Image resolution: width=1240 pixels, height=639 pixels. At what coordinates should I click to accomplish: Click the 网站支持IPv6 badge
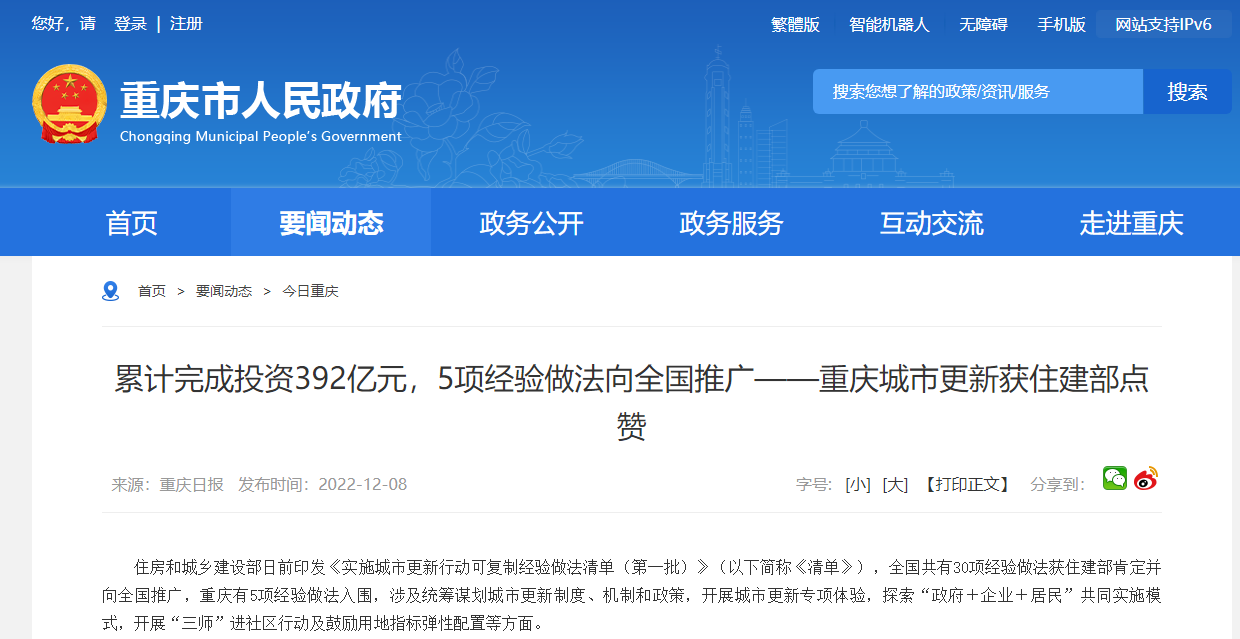[1163, 25]
